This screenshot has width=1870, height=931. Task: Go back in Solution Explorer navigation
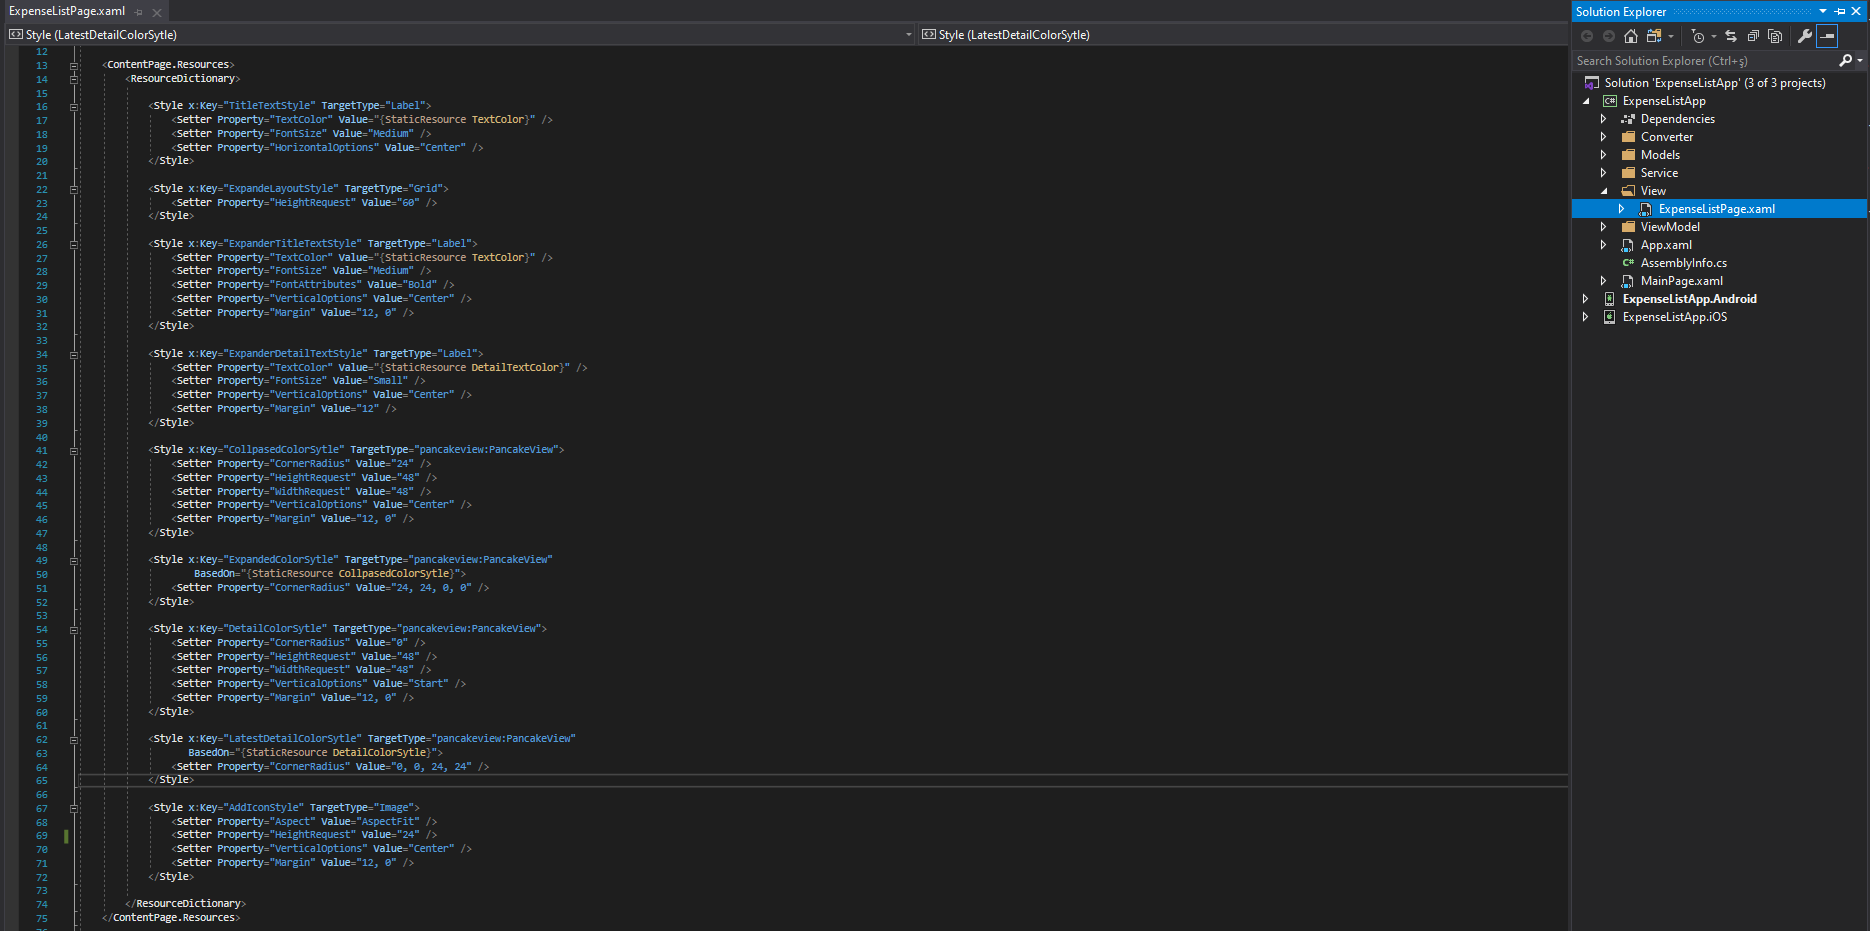coord(1587,36)
